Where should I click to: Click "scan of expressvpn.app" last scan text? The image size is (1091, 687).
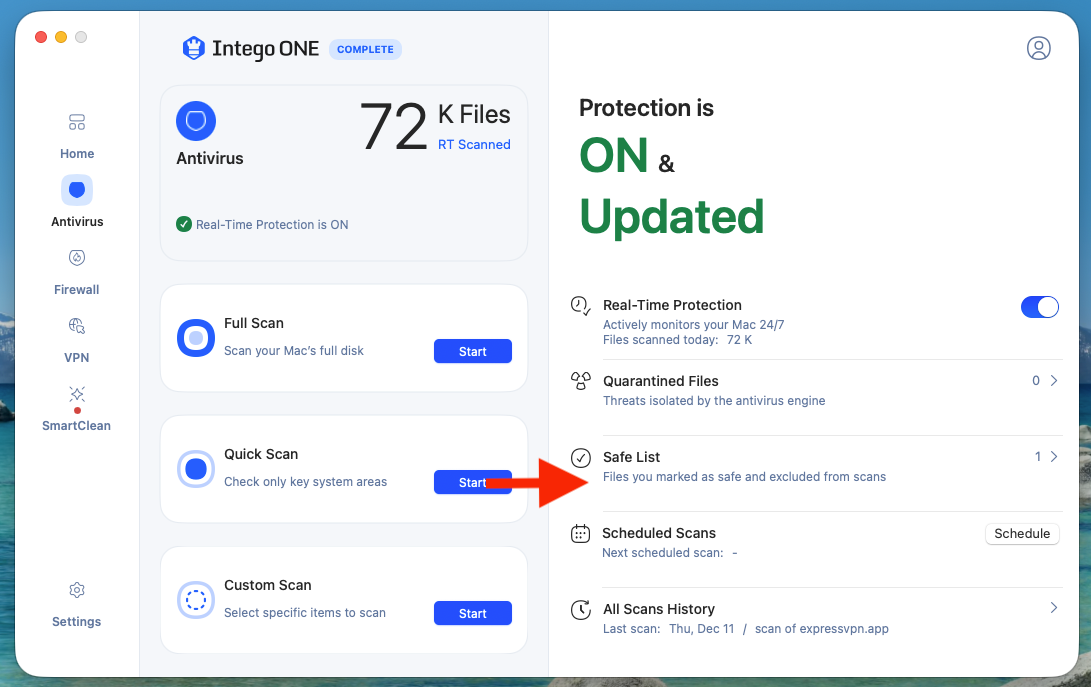pos(822,629)
